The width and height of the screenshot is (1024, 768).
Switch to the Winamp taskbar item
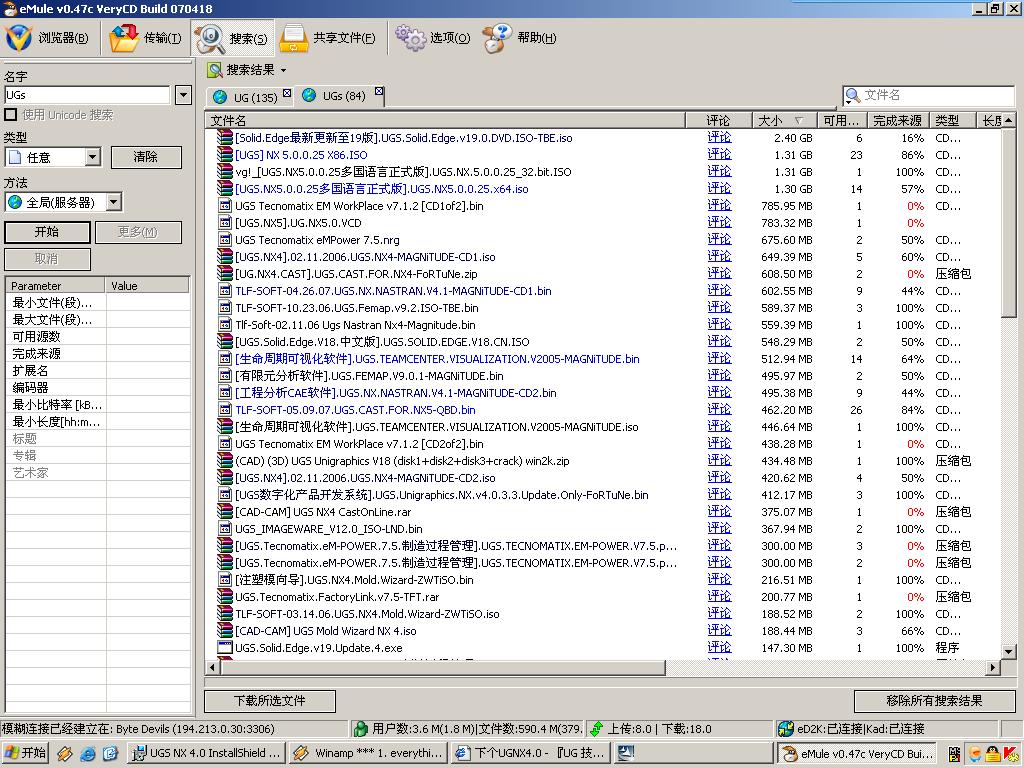pyautogui.click(x=368, y=753)
